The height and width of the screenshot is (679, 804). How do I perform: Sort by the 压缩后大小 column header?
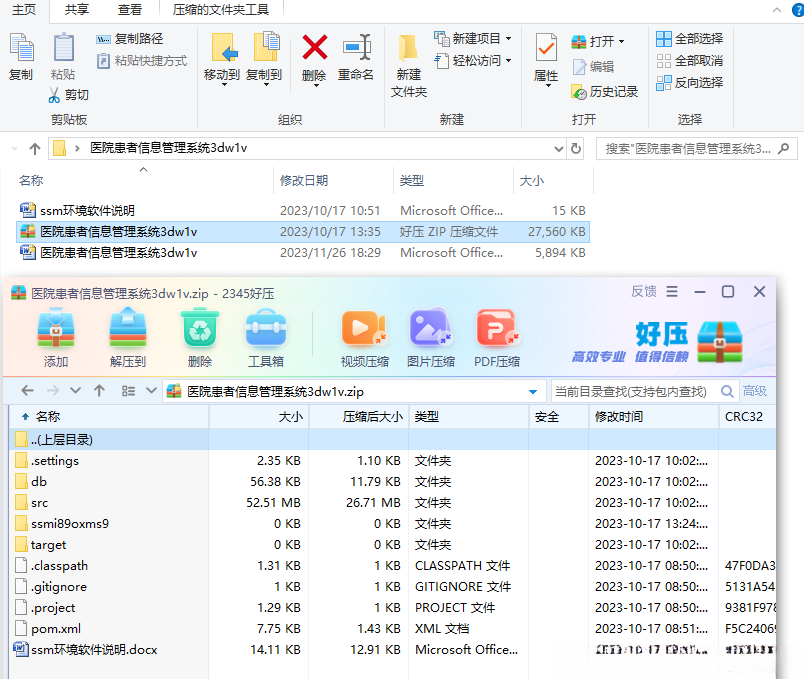click(358, 416)
